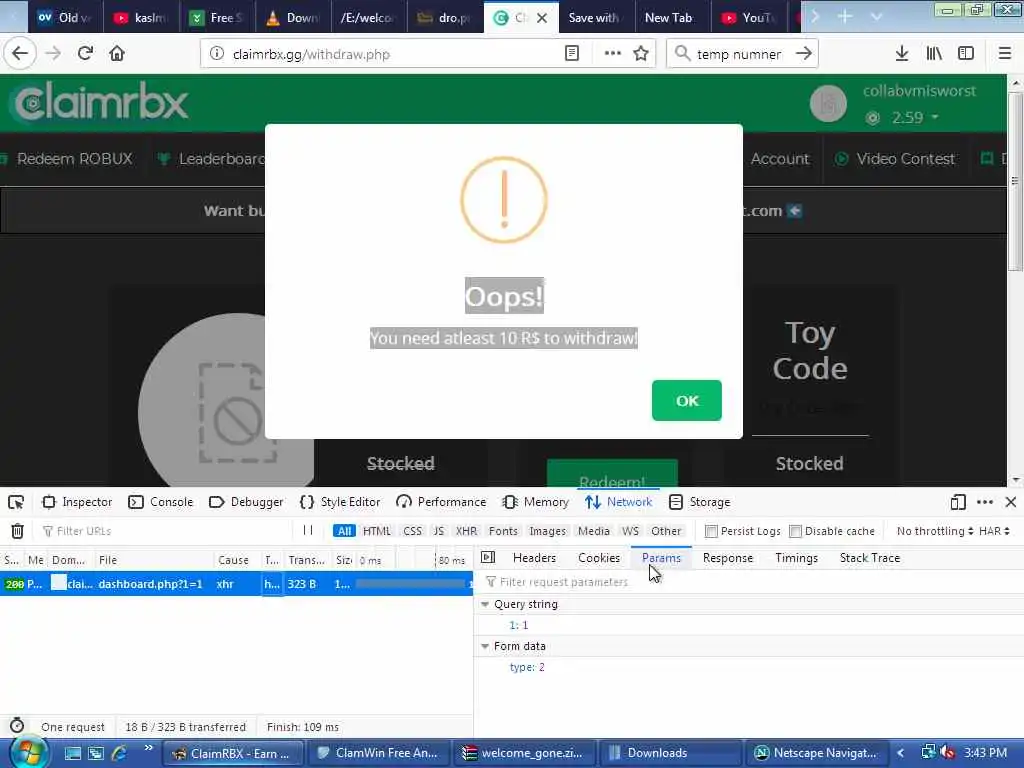1024x768 pixels.
Task: Toggle the request details pane icon
Action: 488,557
